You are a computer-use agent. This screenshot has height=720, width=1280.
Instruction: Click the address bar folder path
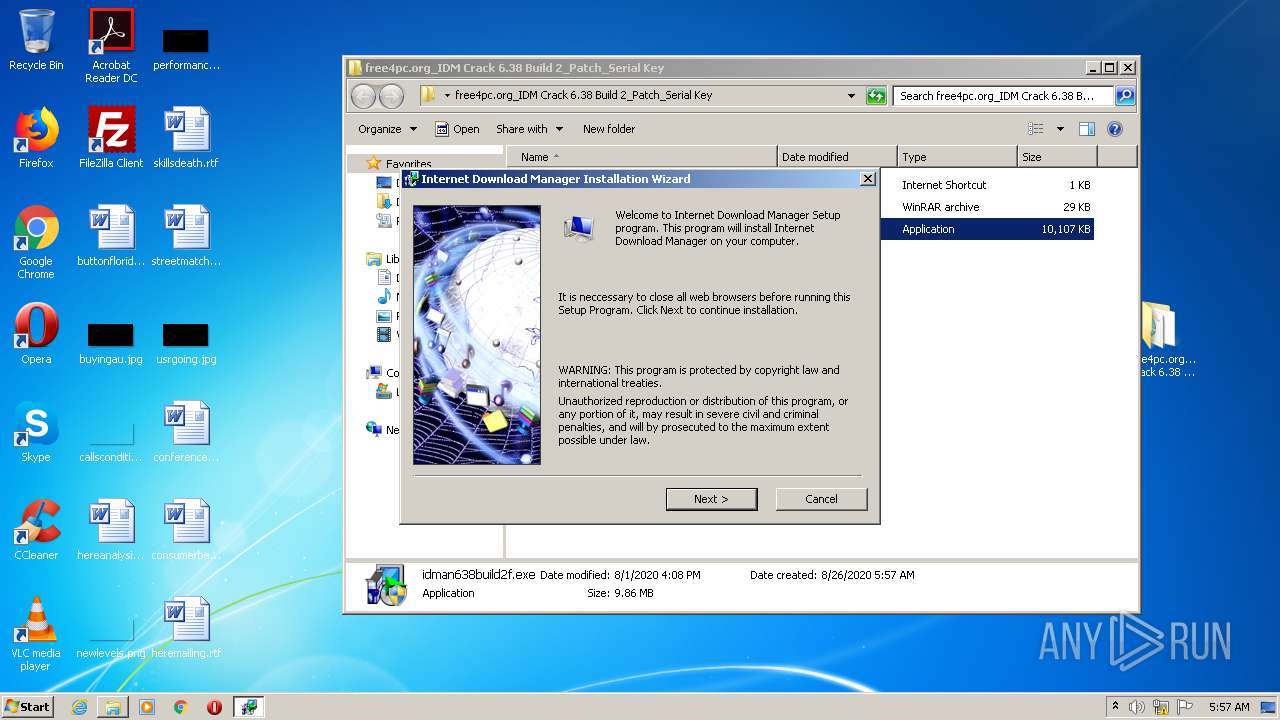(583, 96)
